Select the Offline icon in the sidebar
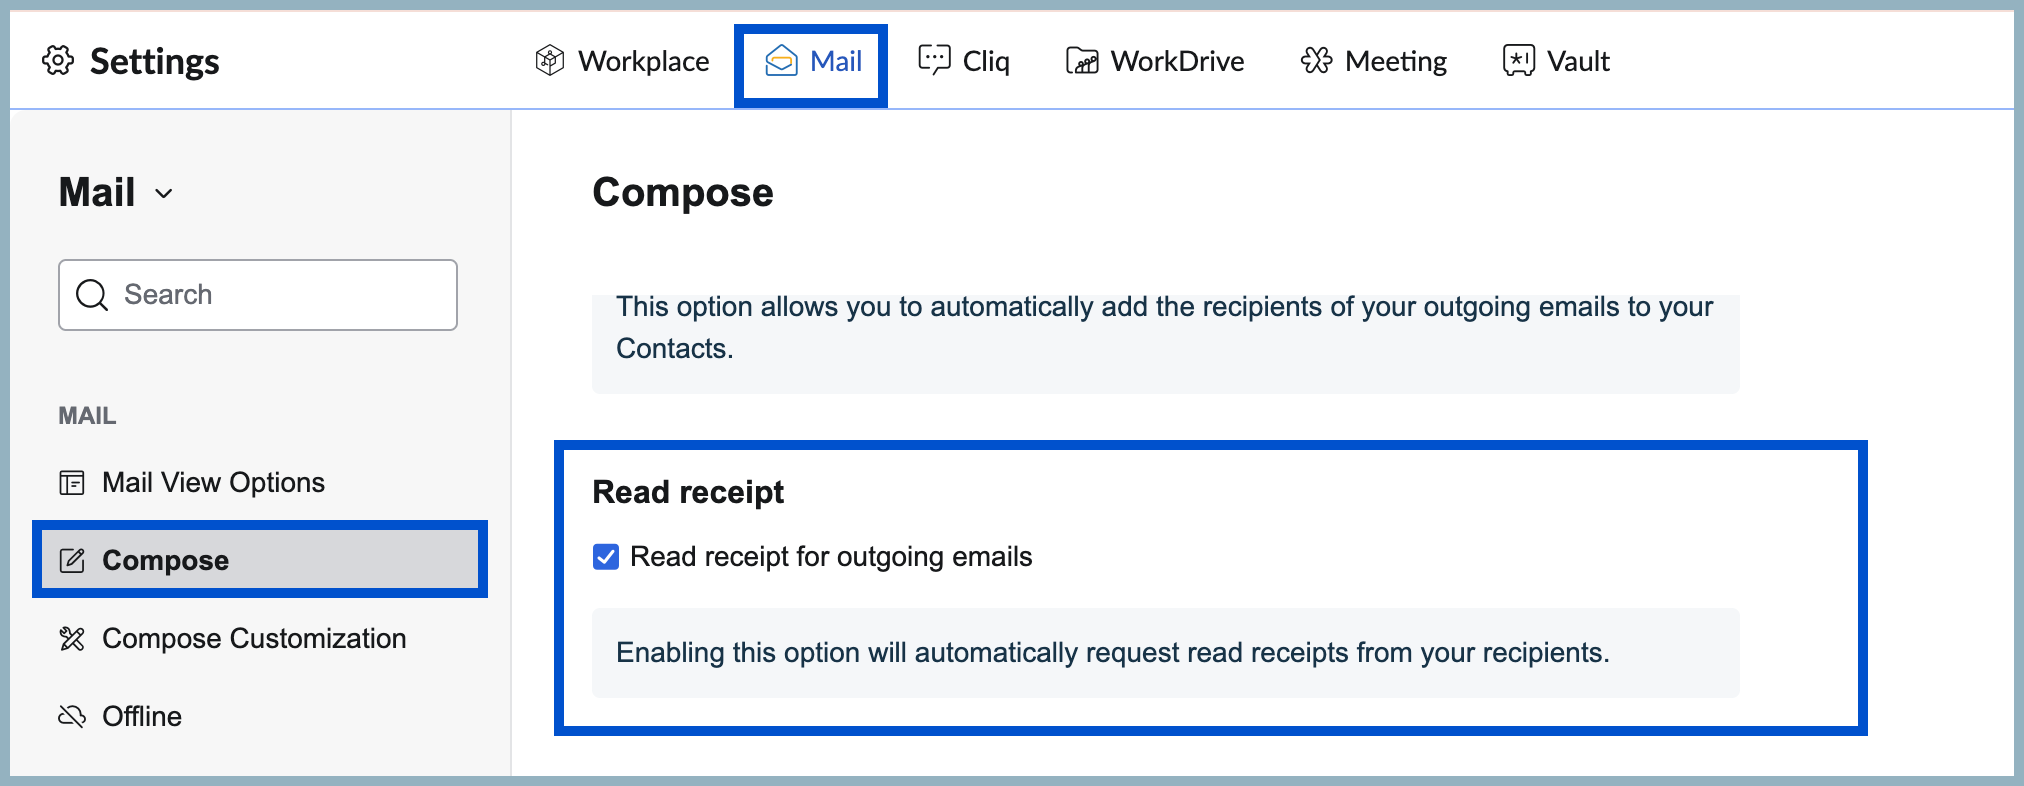Viewport: 2024px width, 786px height. tap(70, 715)
